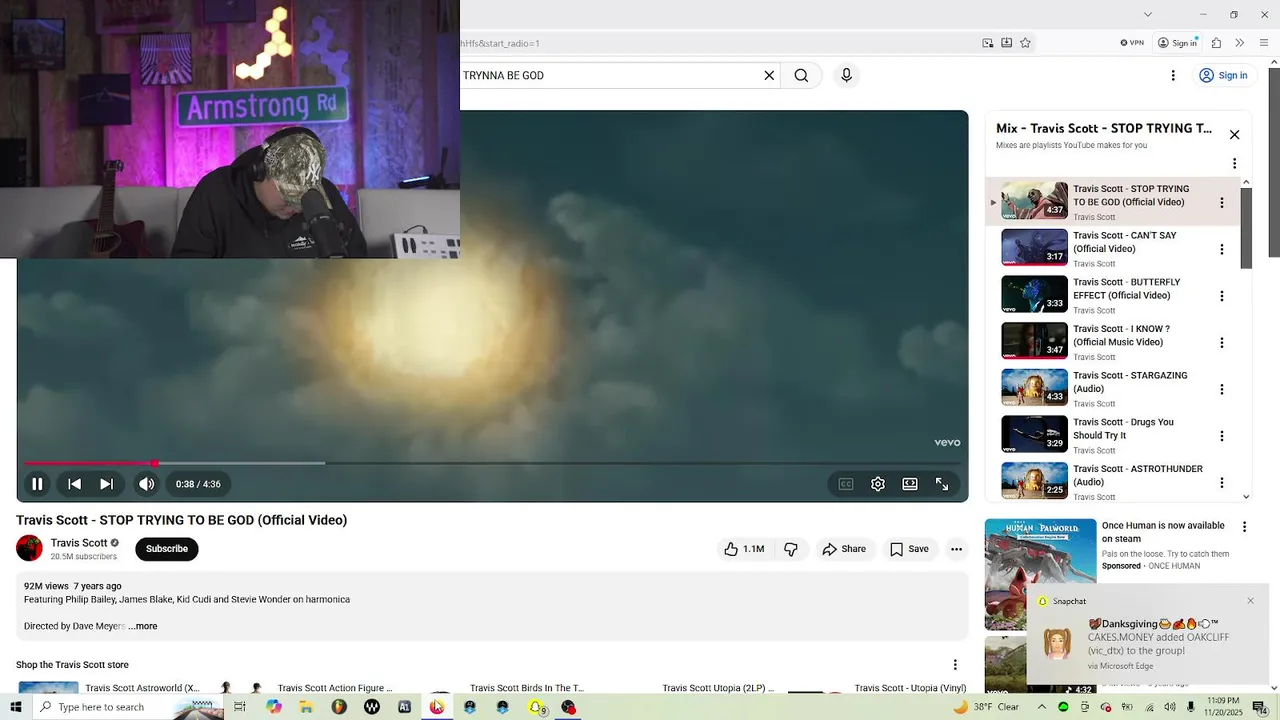Click the YouTube Sign in button
The image size is (1280, 720).
tap(1223, 75)
